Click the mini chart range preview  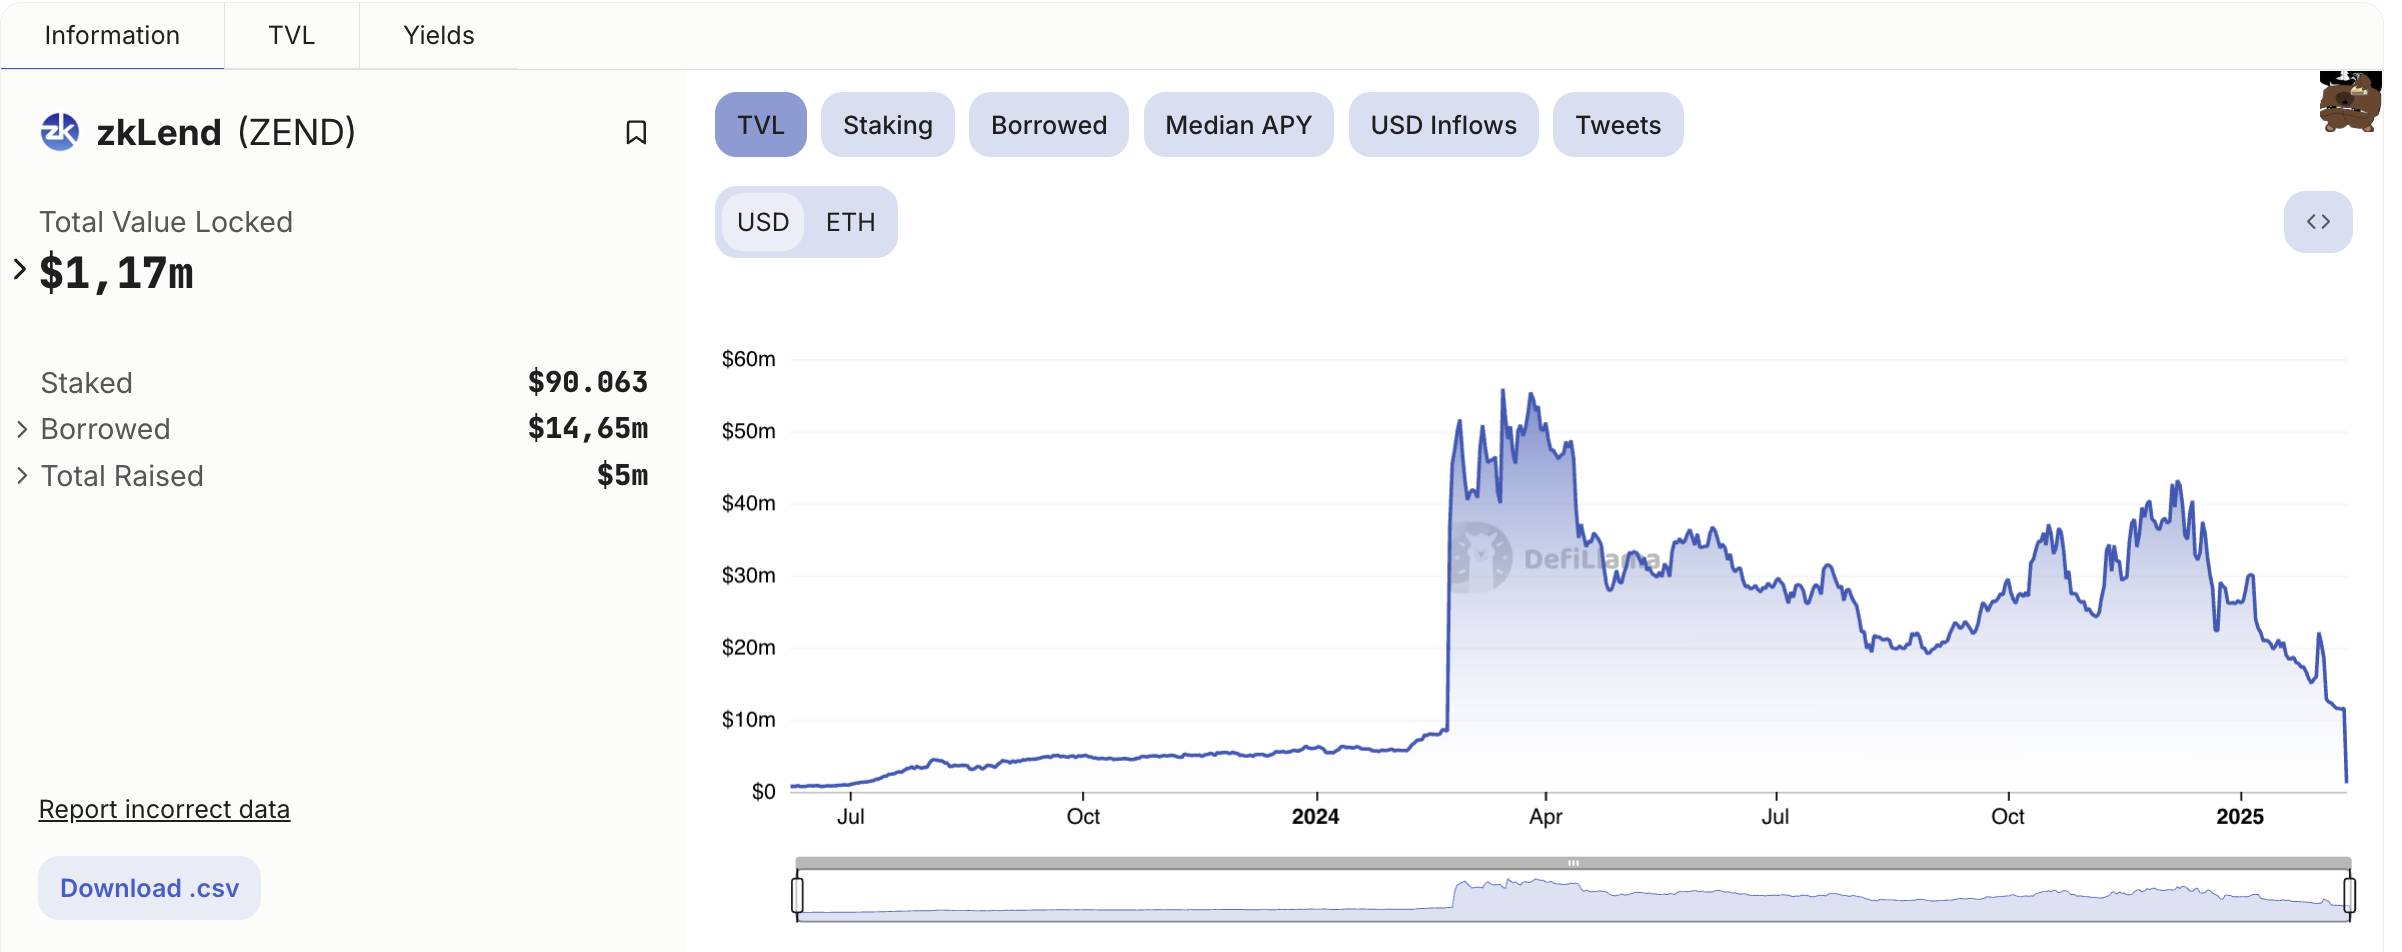pyautogui.click(x=1573, y=896)
